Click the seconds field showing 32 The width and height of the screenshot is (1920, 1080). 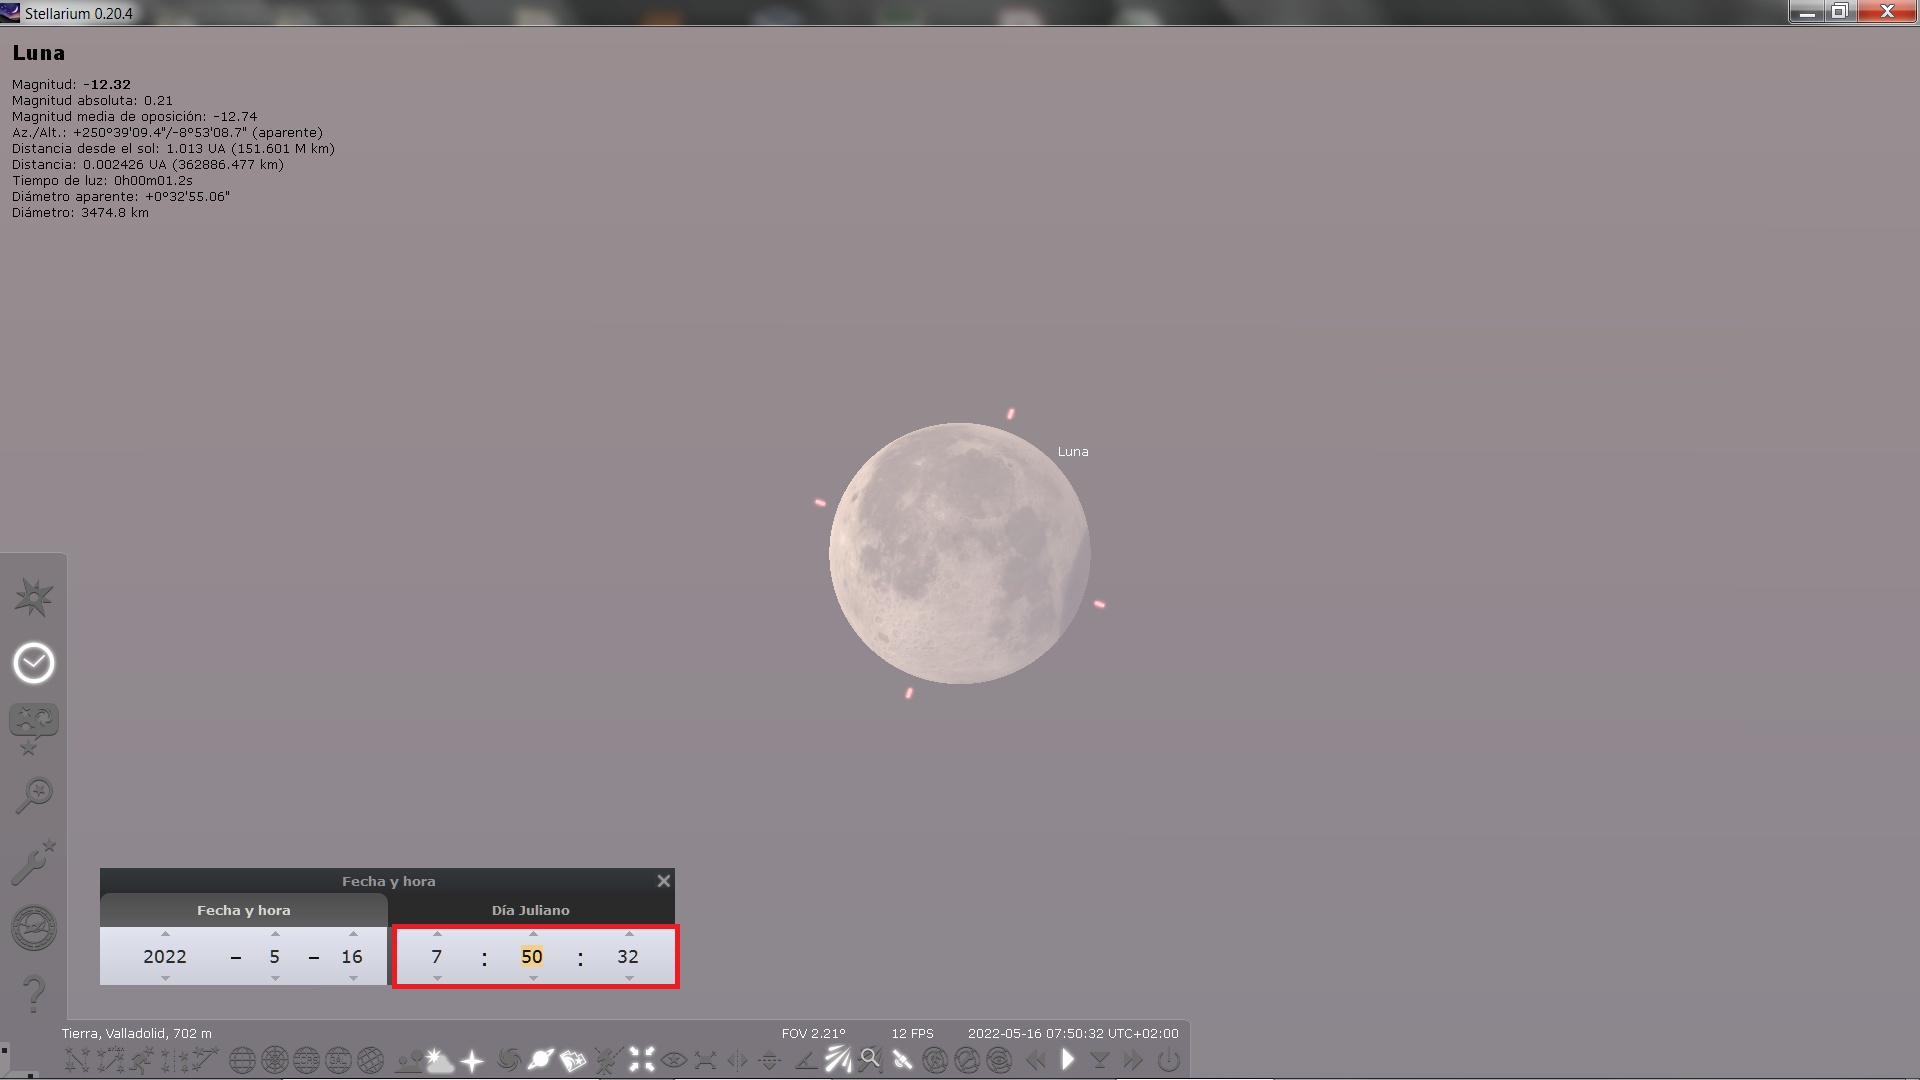pos(628,956)
